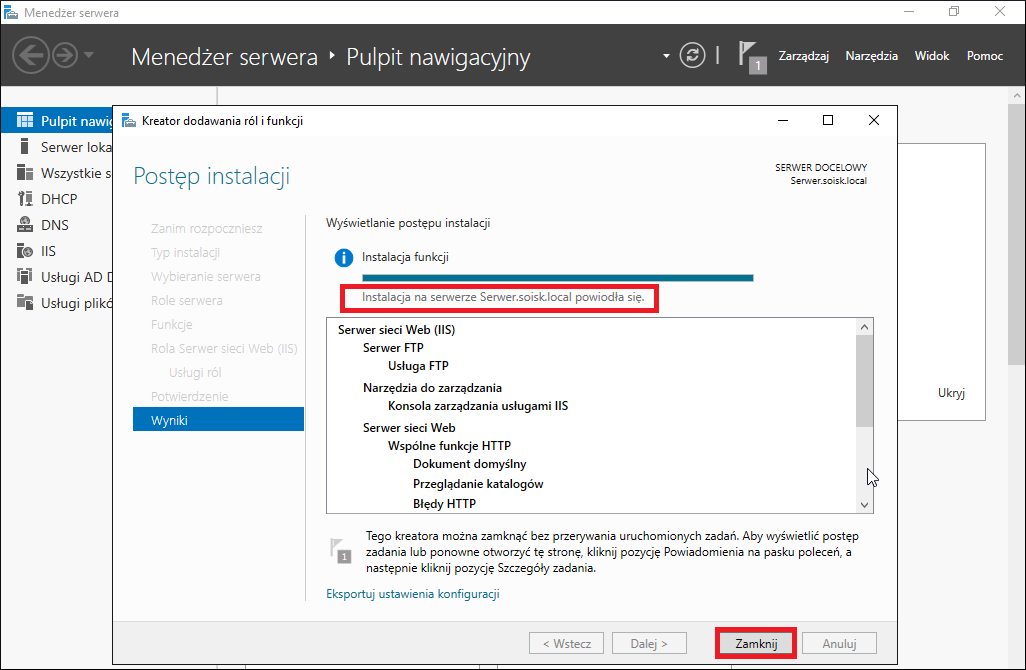Click the Zamknij button
This screenshot has height=670, width=1026.
pyautogui.click(x=756, y=643)
